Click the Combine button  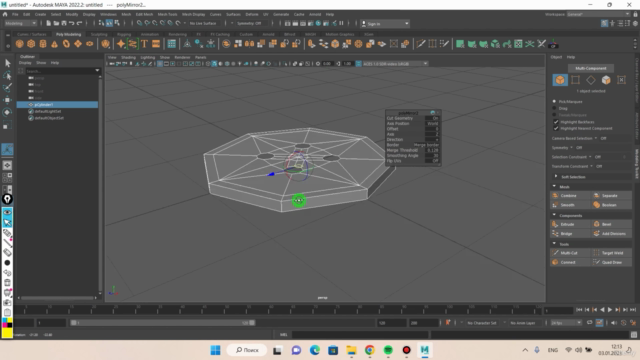pyautogui.click(x=570, y=196)
